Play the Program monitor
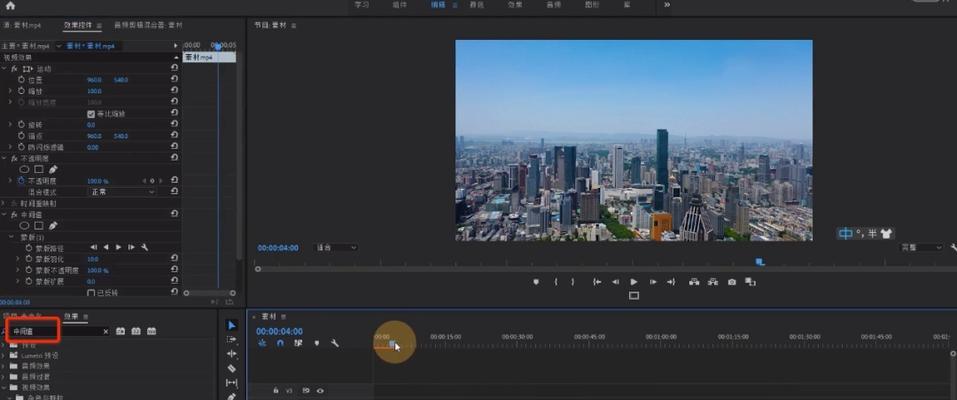 pos(634,282)
